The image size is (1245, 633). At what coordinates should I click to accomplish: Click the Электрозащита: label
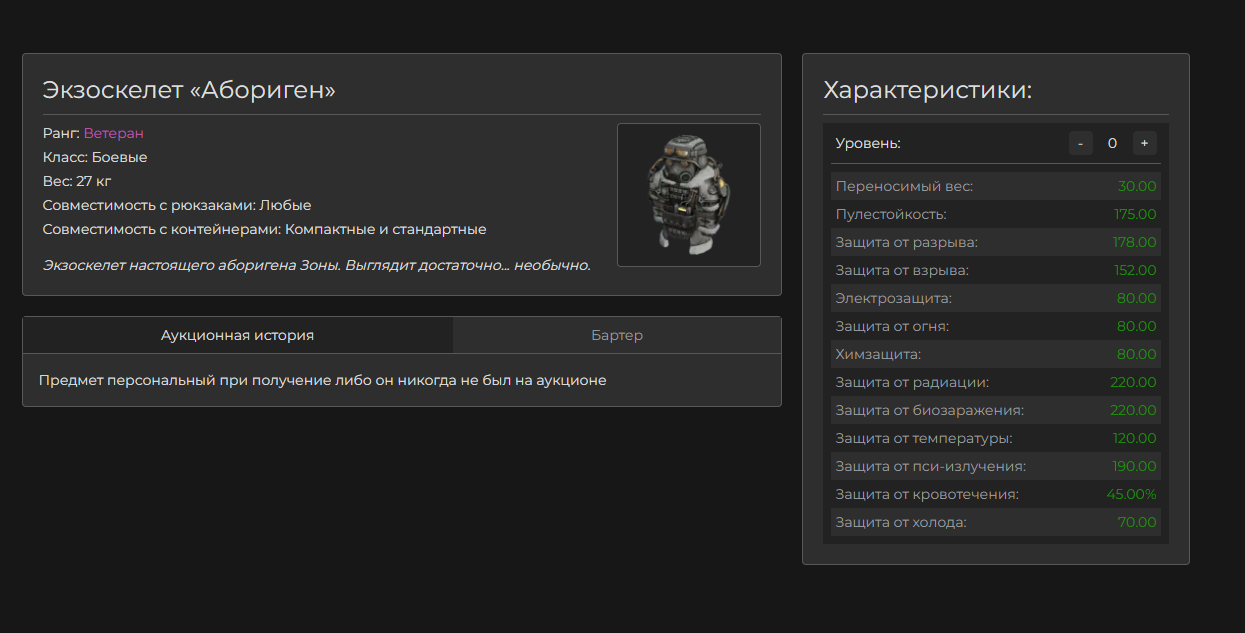894,298
